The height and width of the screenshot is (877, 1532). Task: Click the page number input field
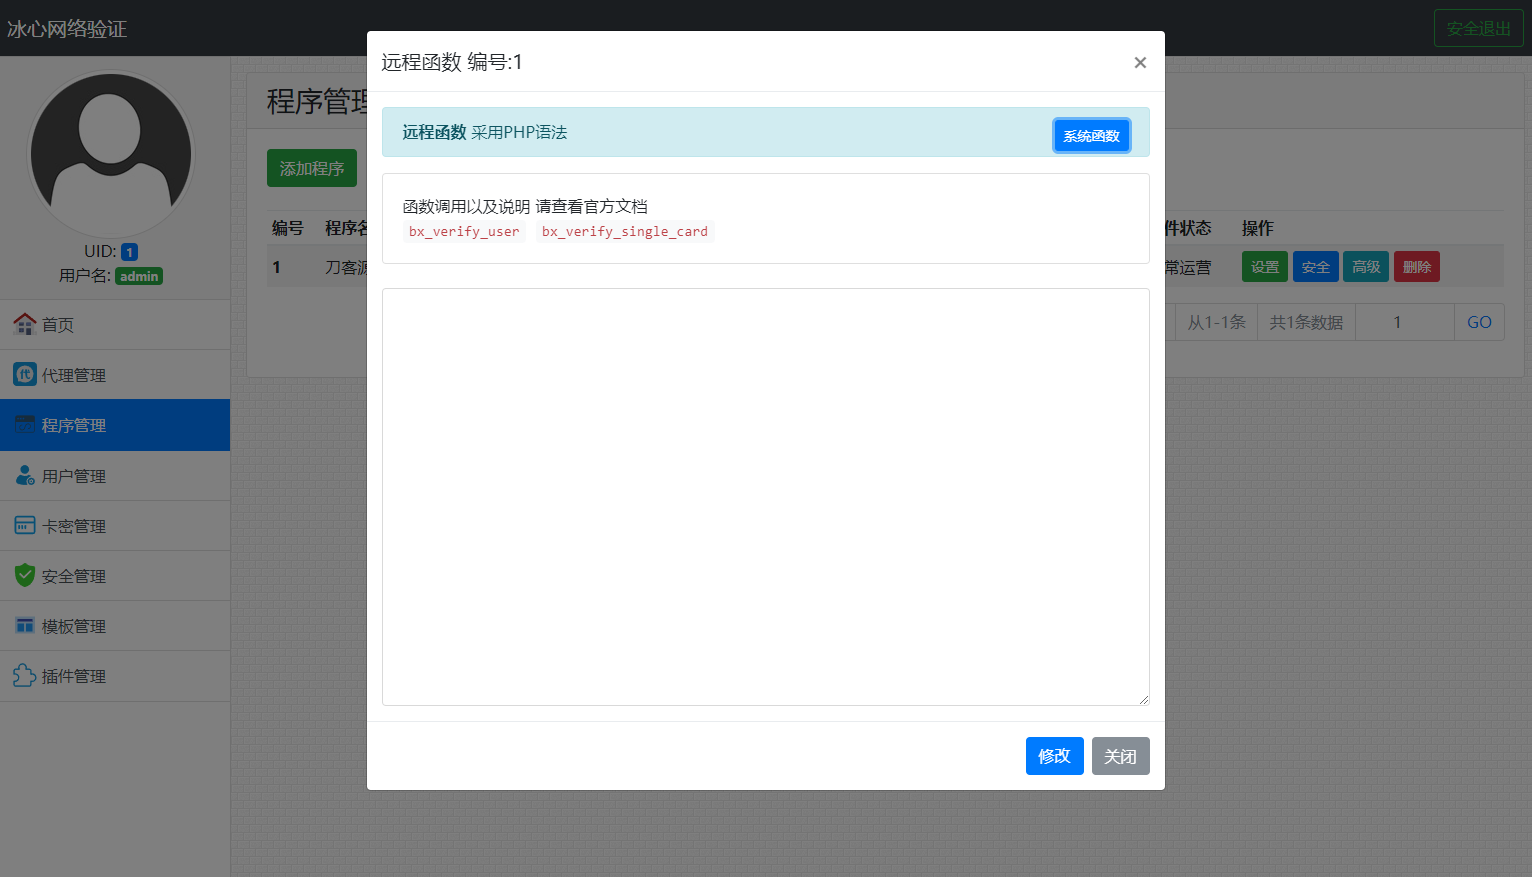tap(1405, 322)
